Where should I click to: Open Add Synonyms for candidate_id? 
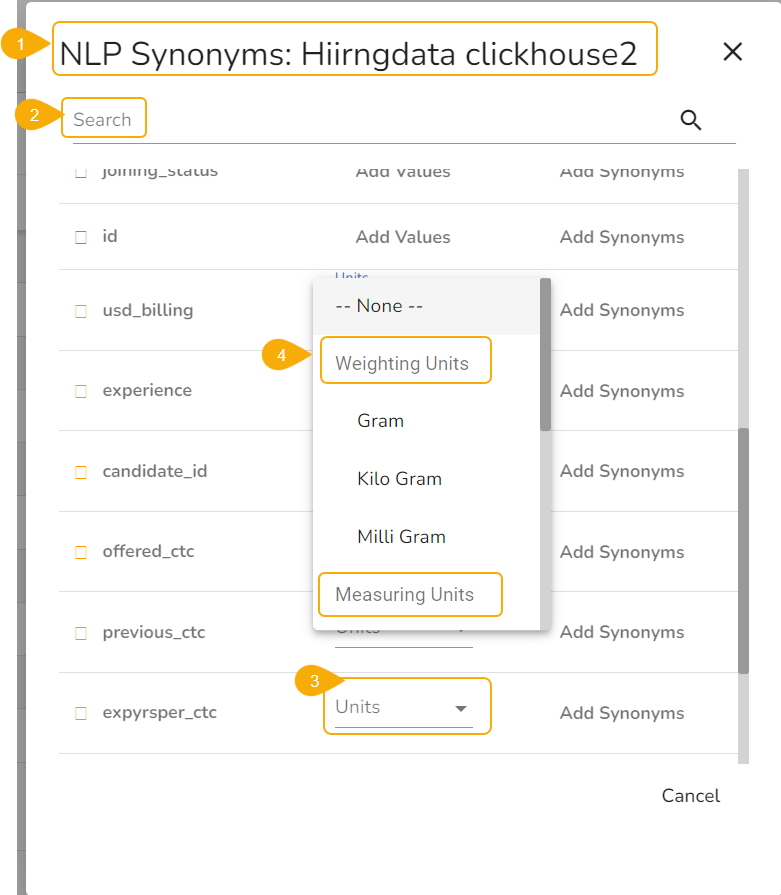point(622,471)
